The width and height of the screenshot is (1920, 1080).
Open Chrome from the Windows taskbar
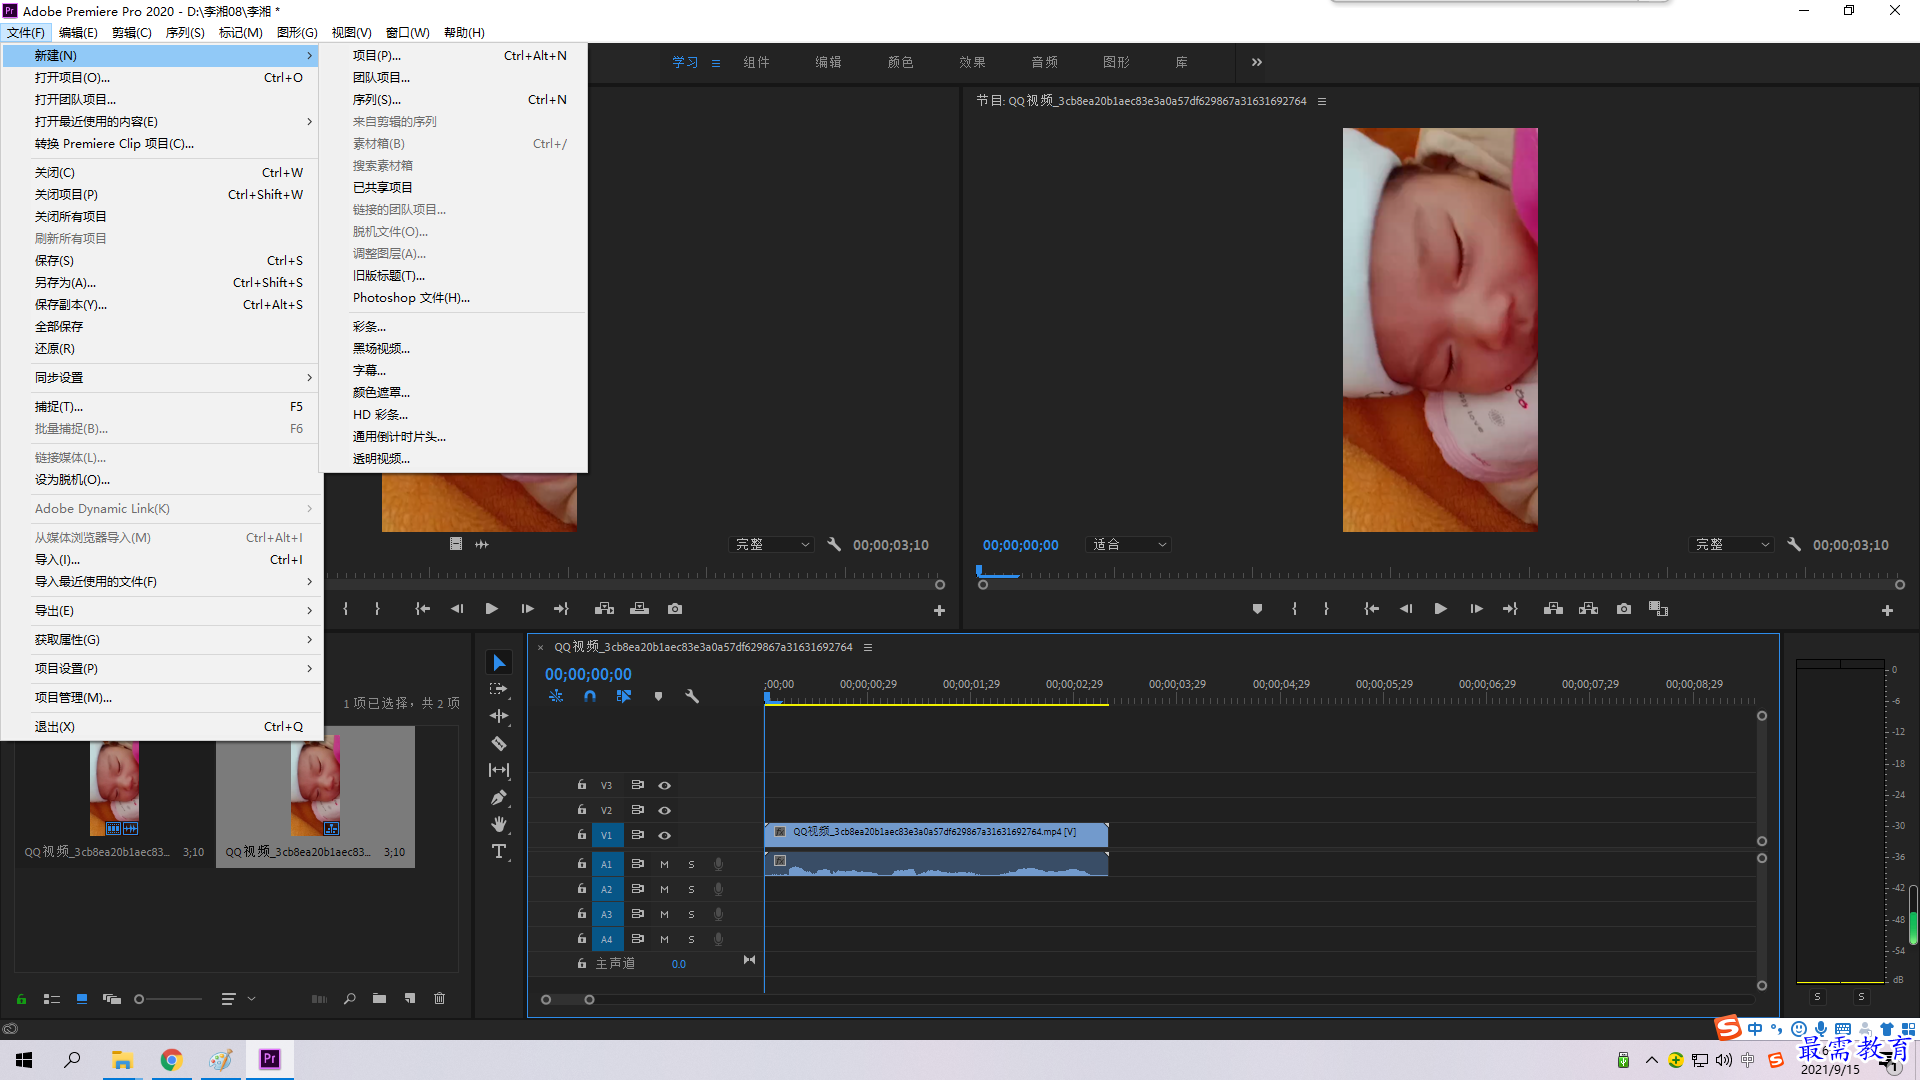(x=171, y=1059)
